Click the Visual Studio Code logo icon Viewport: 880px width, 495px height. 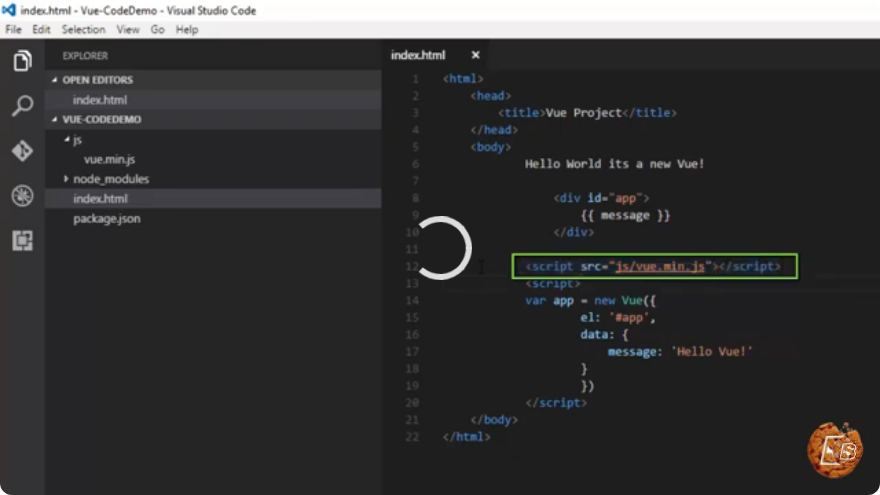pos(8,10)
